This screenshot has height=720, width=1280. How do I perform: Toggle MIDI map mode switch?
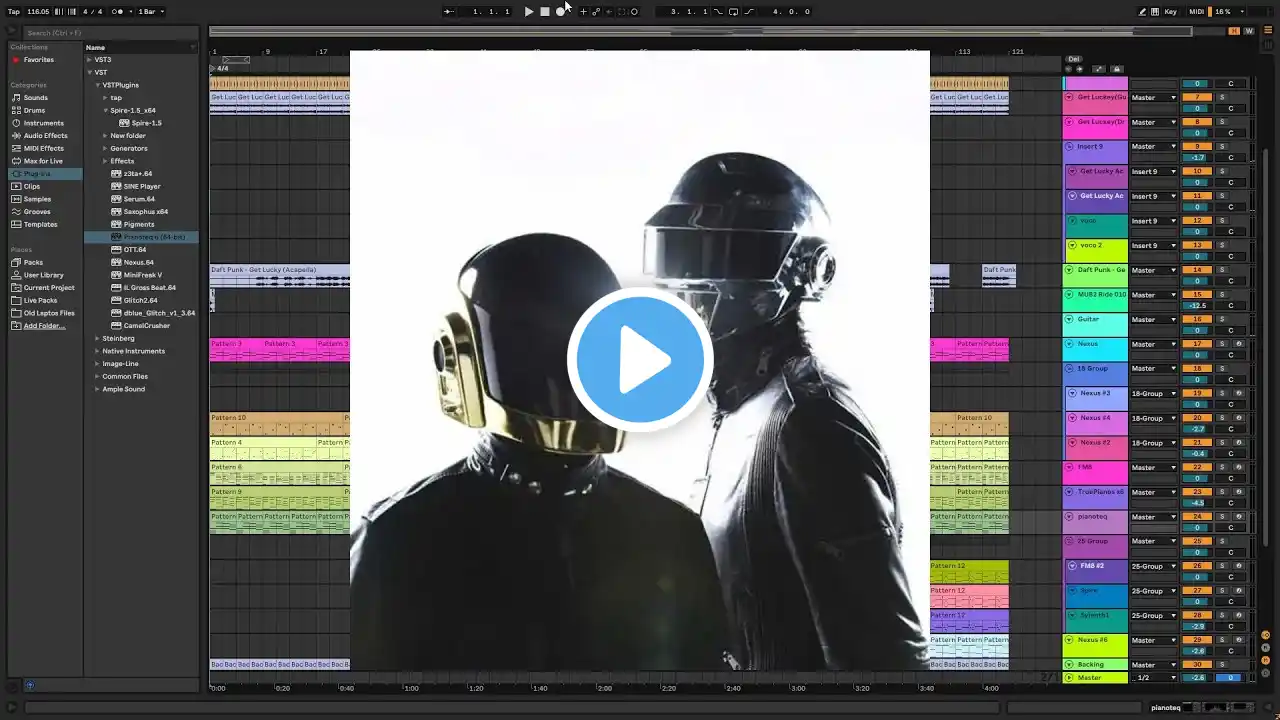pyautogui.click(x=1197, y=12)
